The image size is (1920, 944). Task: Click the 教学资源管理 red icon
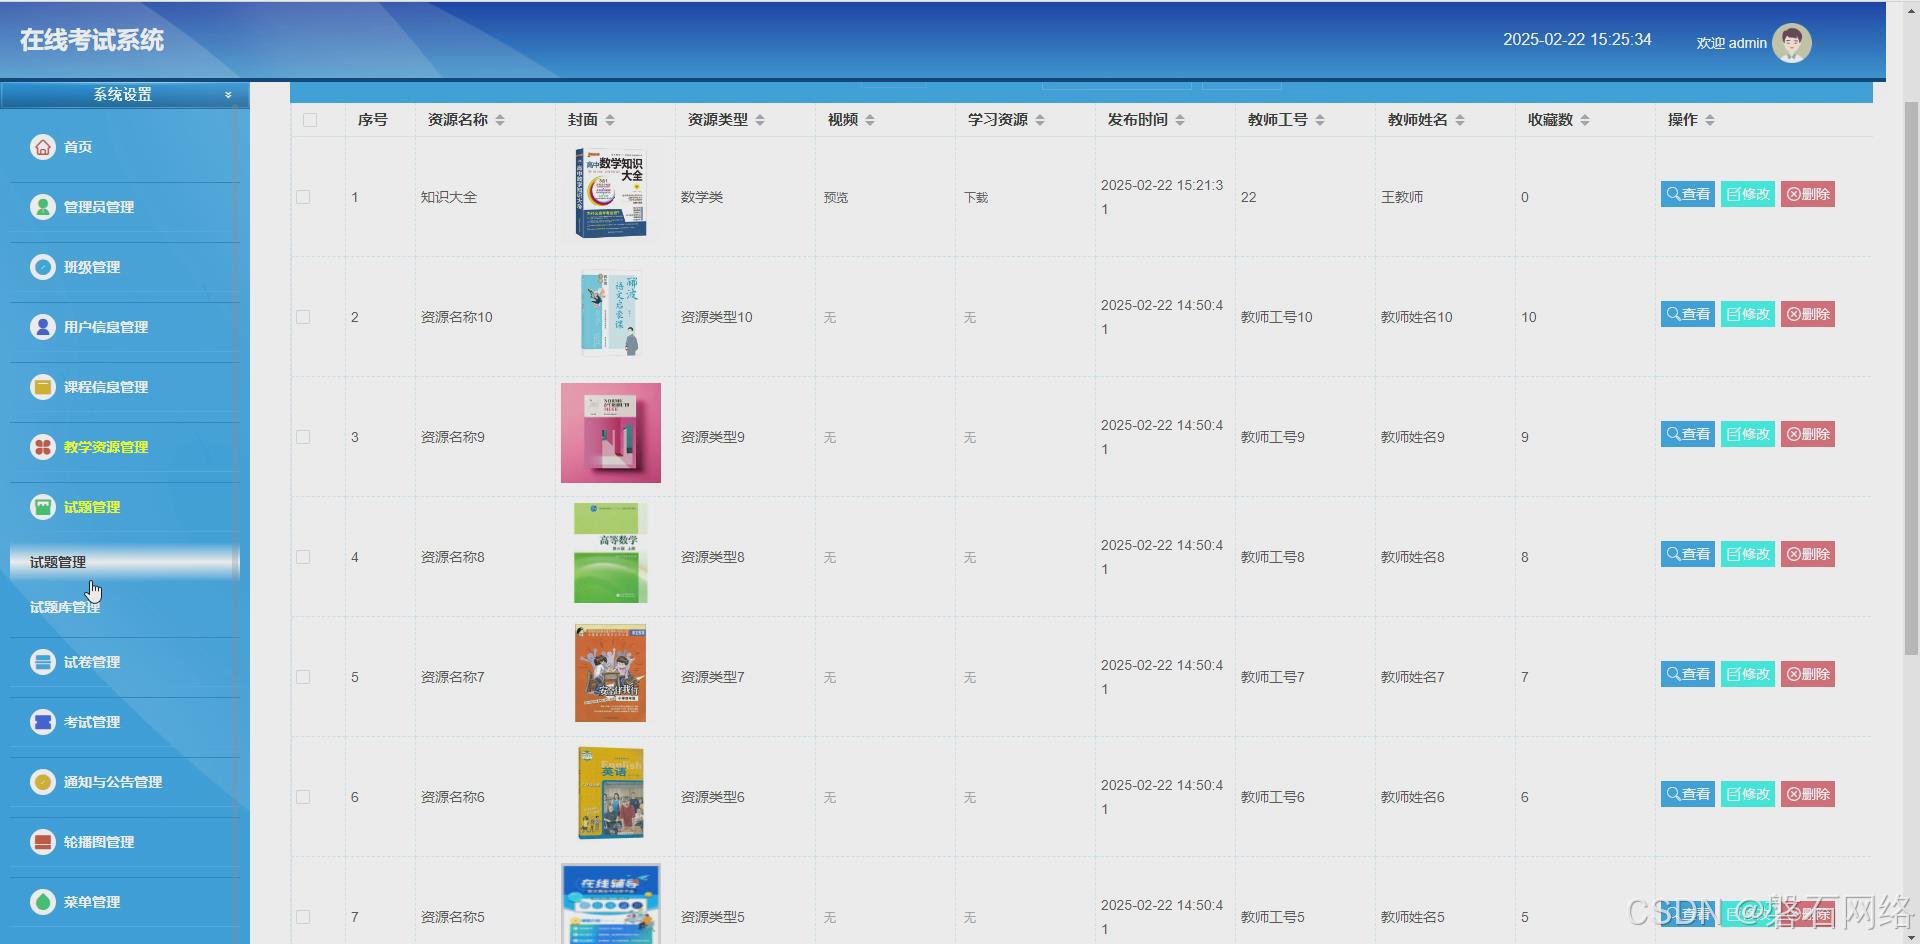[x=42, y=447]
